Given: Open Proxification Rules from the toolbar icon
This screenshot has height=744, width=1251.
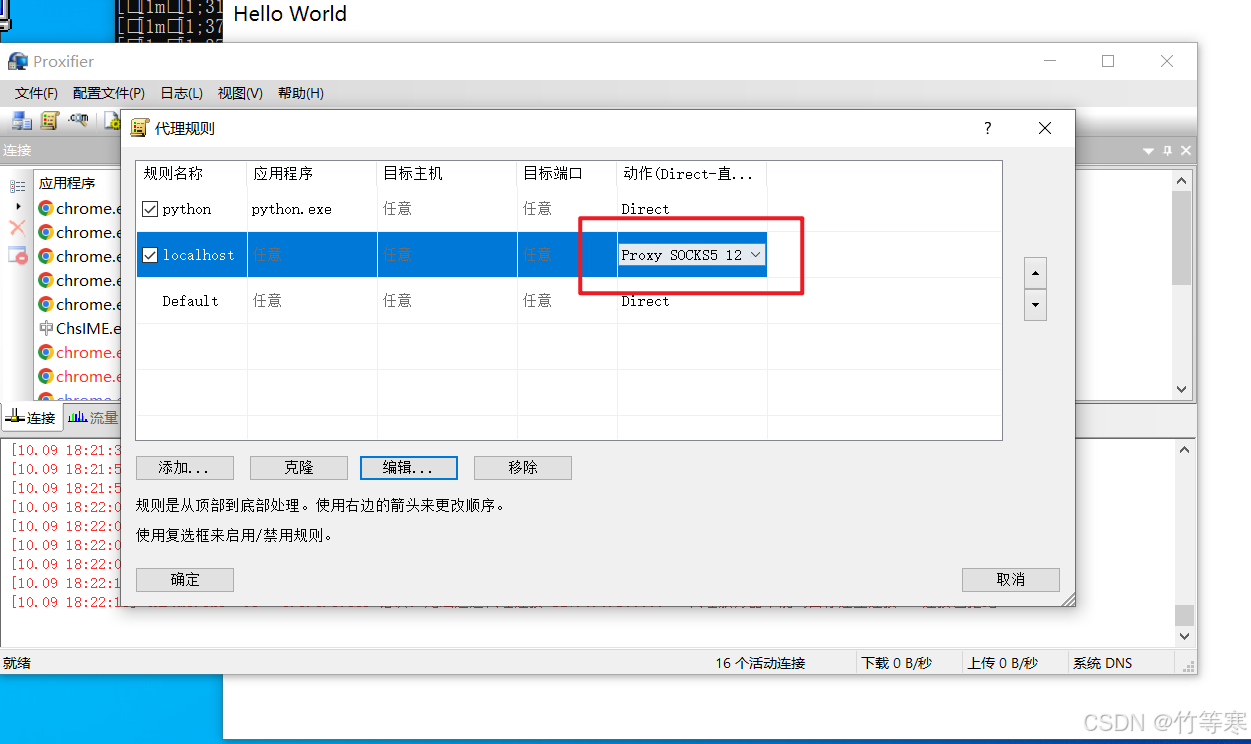Looking at the screenshot, I should [x=50, y=121].
